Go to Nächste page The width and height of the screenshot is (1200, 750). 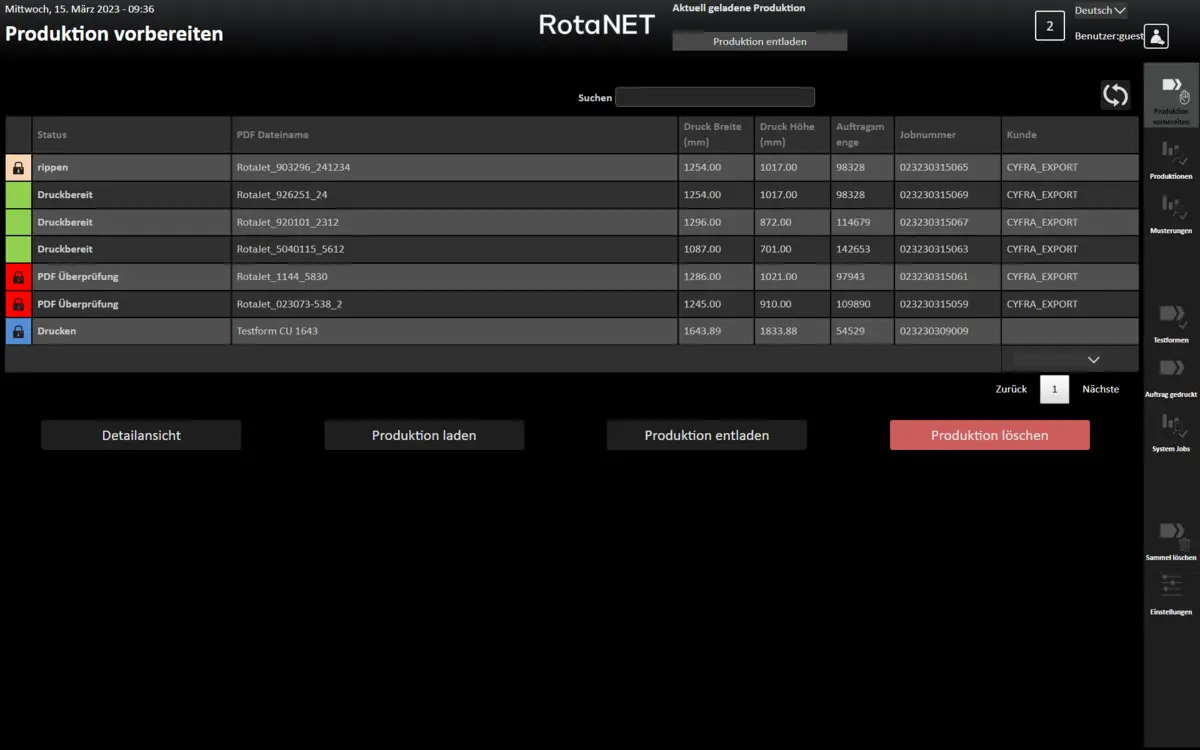coord(1100,389)
